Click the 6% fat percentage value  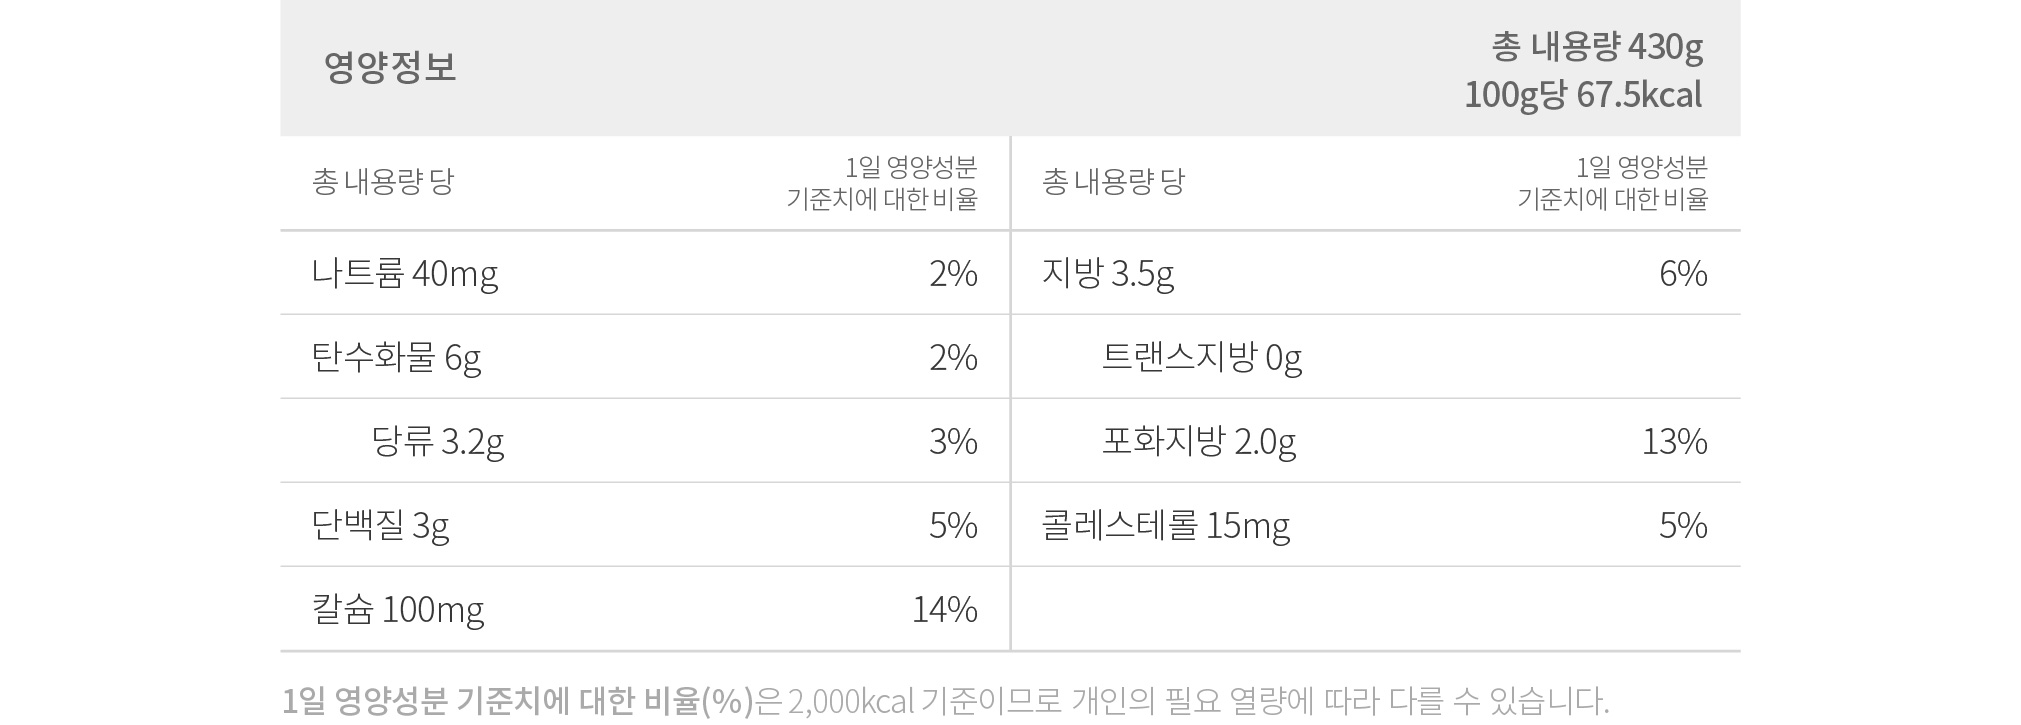click(x=1684, y=273)
